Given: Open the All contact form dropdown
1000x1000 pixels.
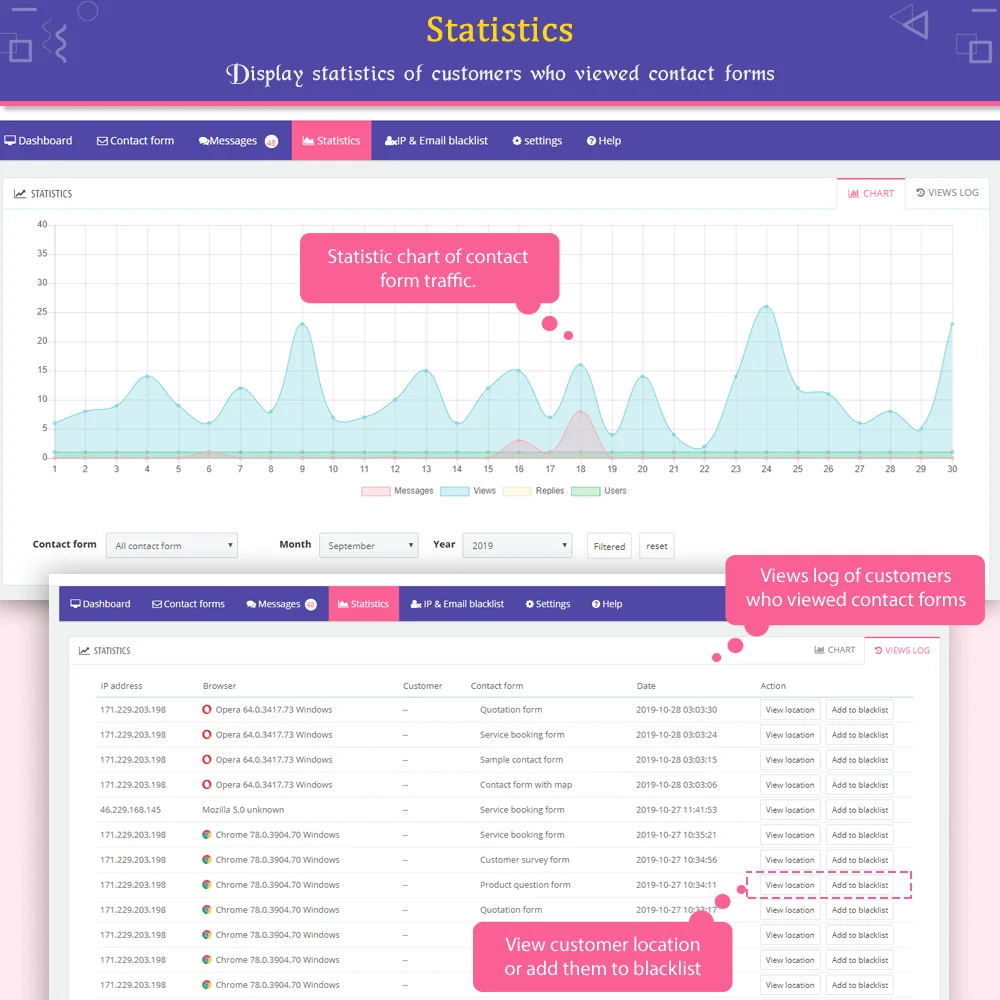Looking at the screenshot, I should coord(171,545).
